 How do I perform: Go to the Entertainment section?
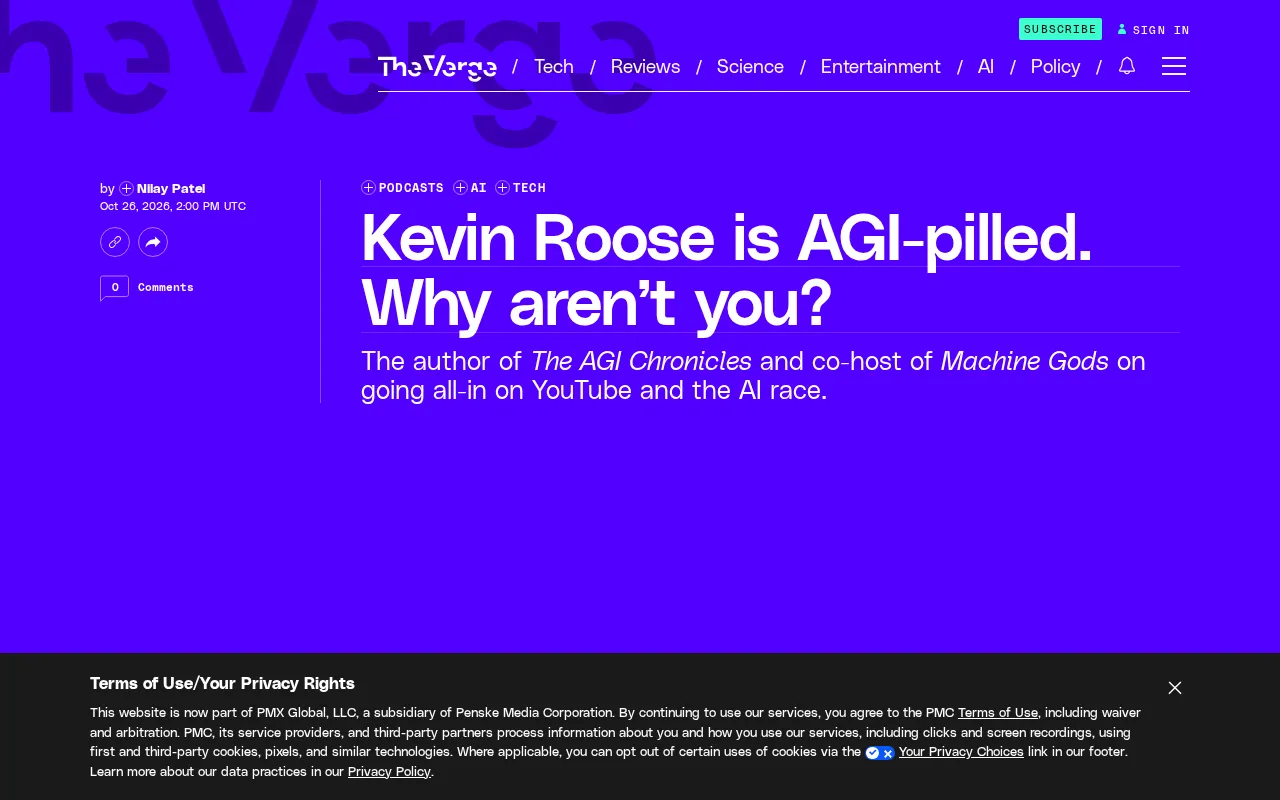(x=881, y=67)
